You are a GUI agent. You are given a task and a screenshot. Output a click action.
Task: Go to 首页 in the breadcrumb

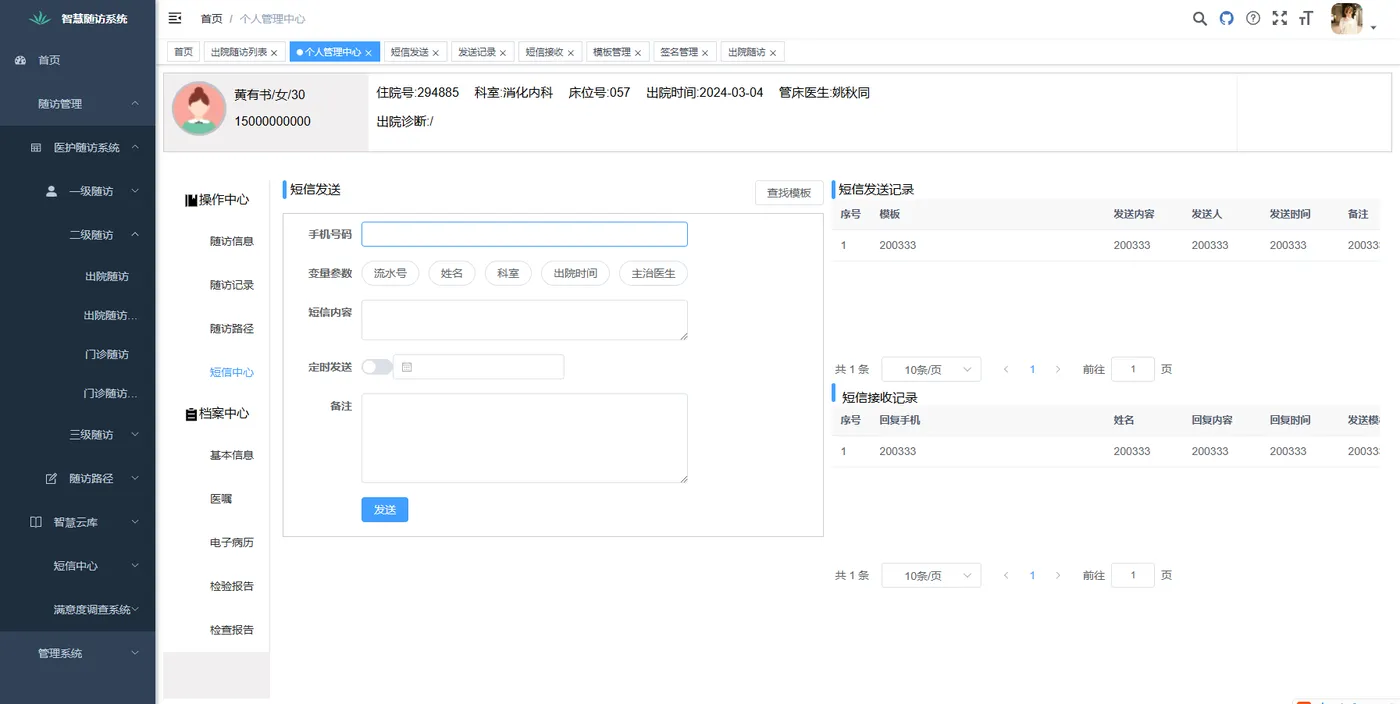pos(211,18)
